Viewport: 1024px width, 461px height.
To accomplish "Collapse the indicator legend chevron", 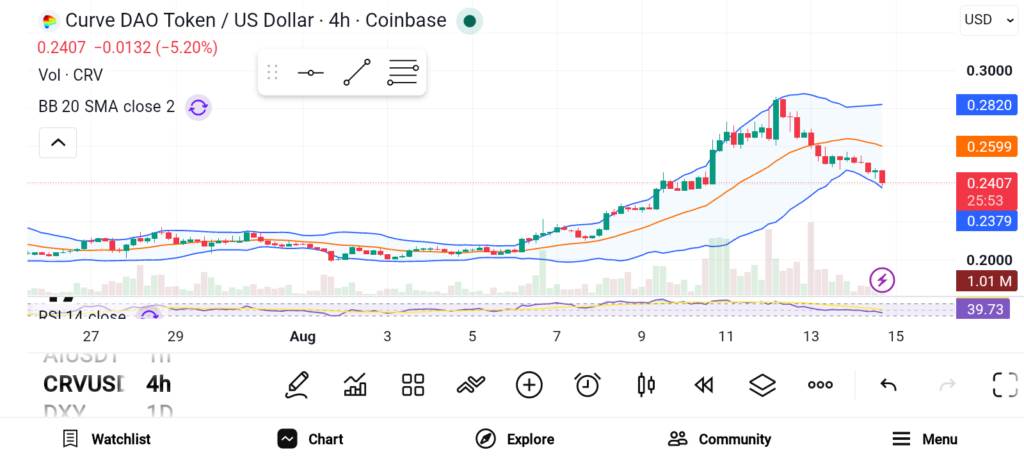I will 58,142.
